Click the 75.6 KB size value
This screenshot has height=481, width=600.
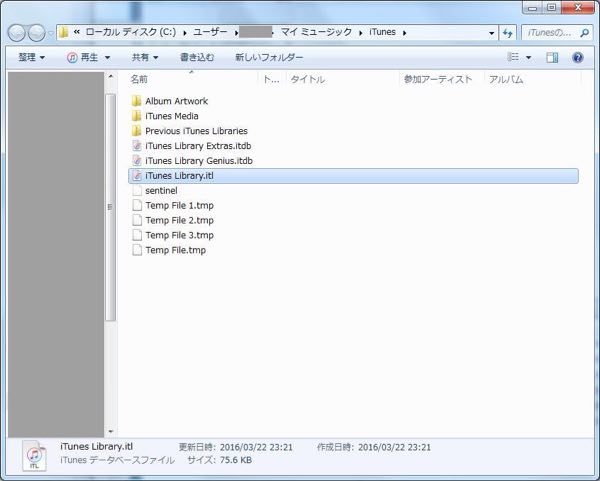pos(236,460)
